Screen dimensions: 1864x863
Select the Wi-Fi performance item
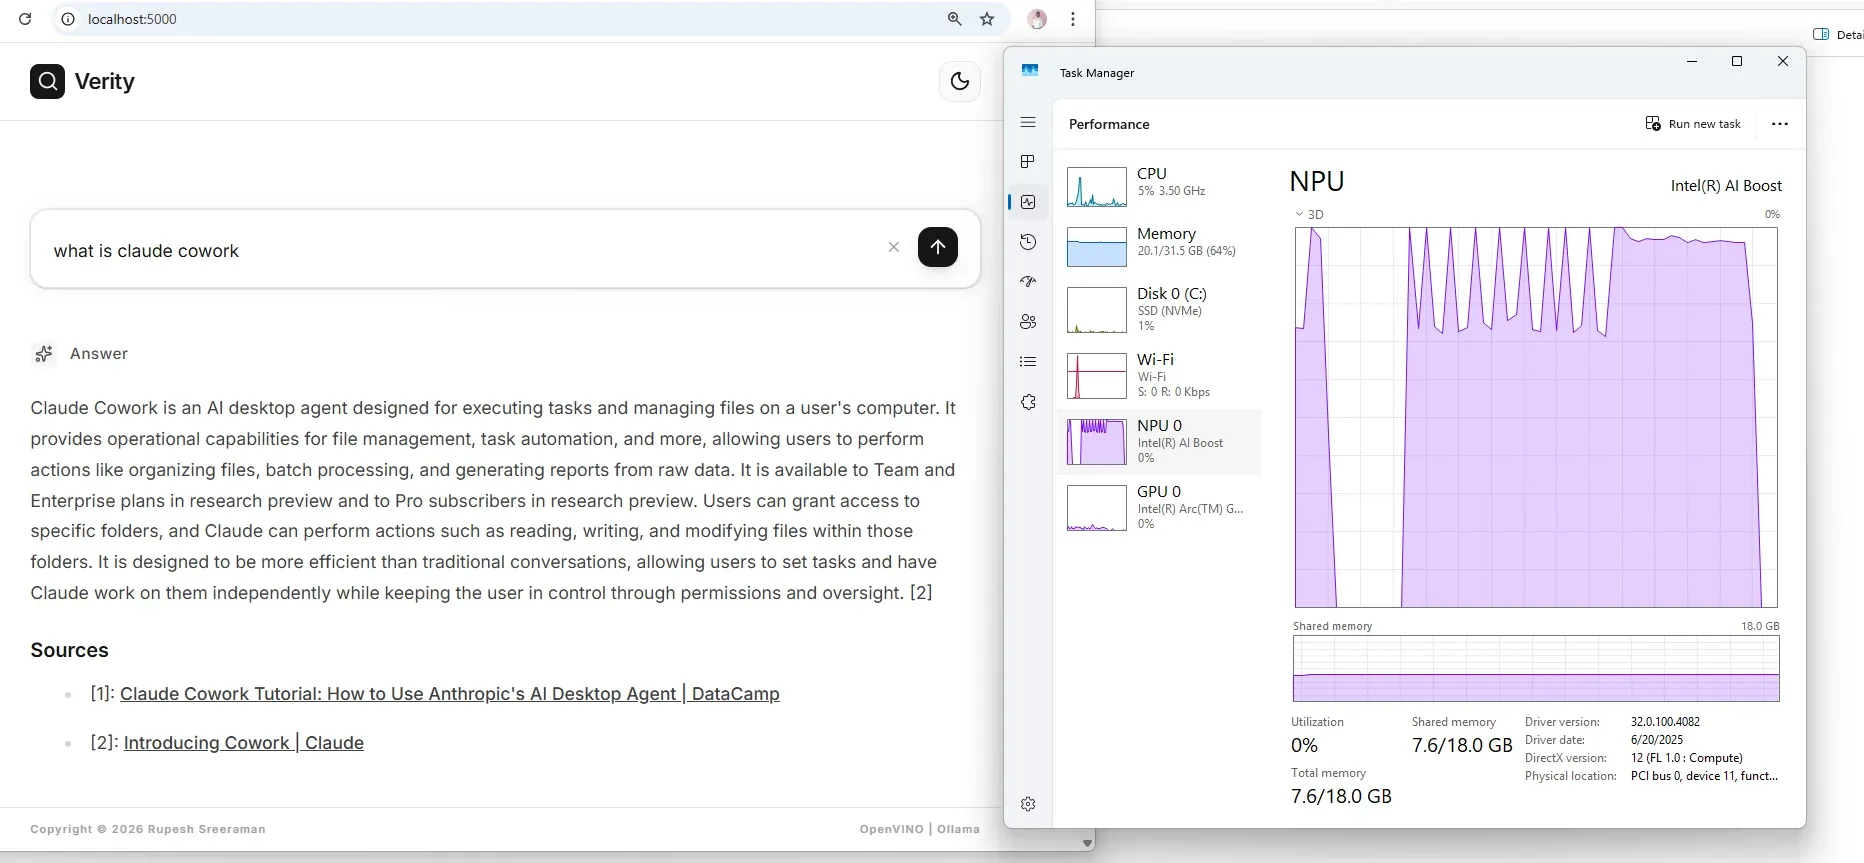(1159, 375)
